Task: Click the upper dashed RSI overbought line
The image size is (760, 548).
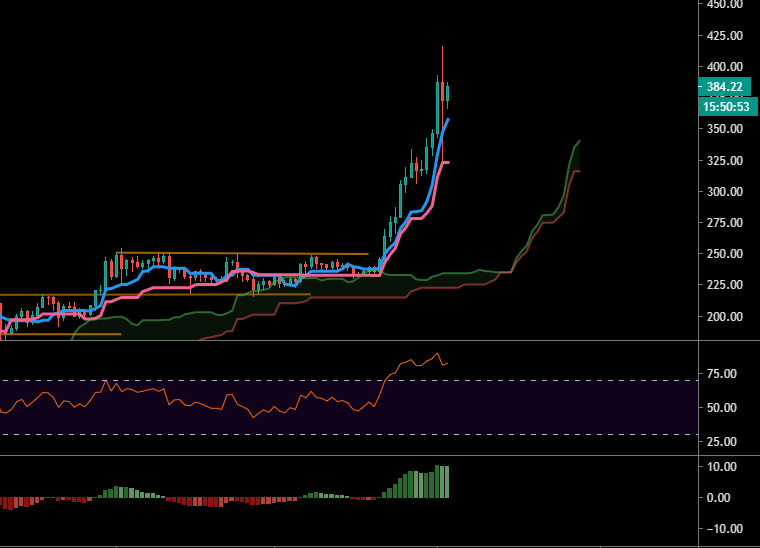Action: [200, 380]
